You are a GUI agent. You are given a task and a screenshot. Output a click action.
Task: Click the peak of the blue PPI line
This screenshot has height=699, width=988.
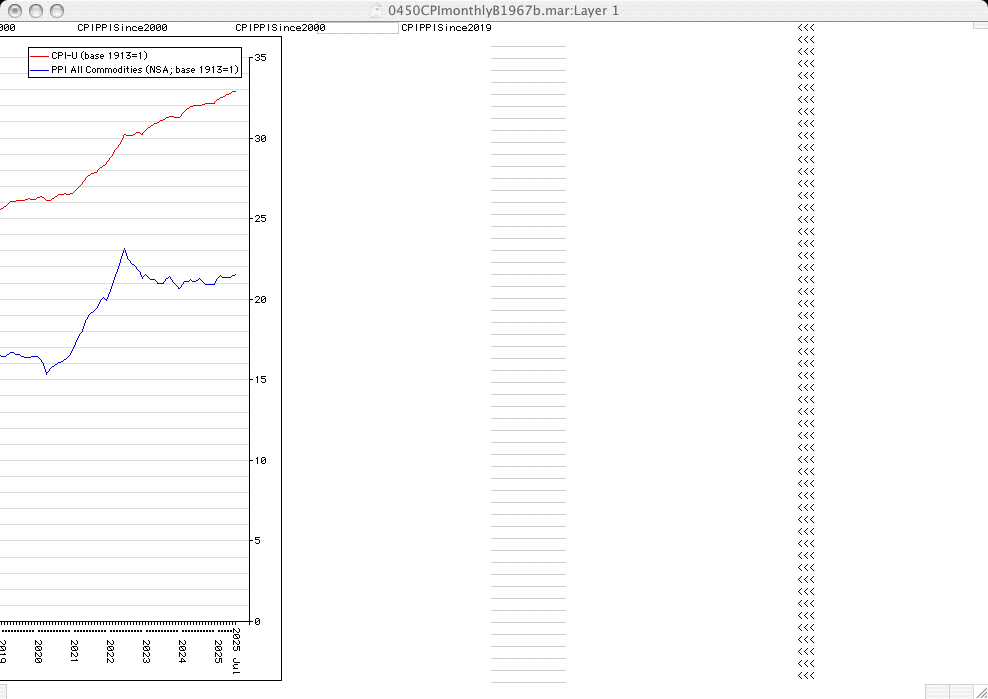pos(124,249)
